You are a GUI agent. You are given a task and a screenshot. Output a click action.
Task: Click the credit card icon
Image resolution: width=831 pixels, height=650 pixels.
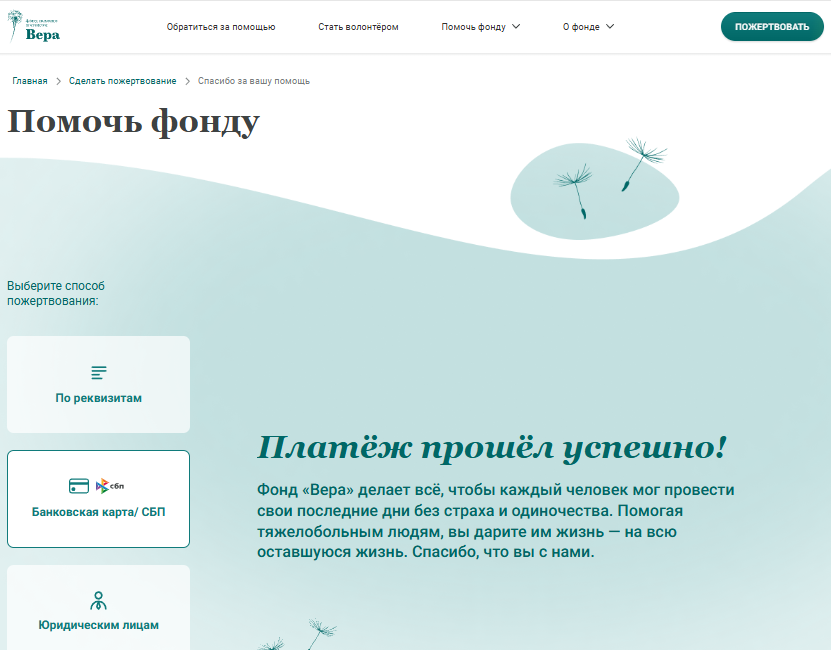pos(79,486)
